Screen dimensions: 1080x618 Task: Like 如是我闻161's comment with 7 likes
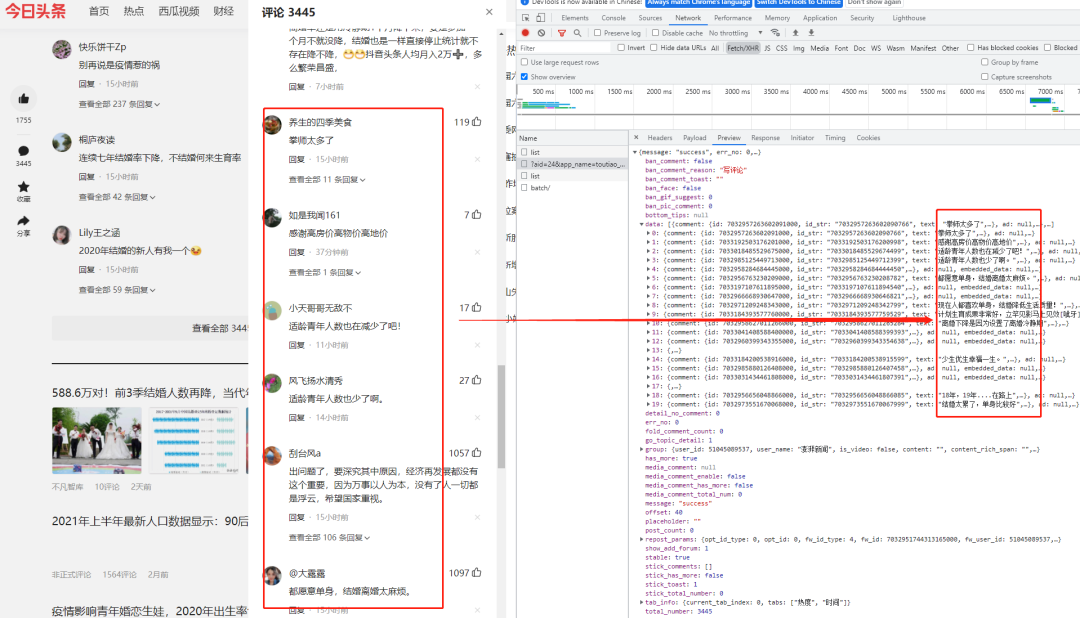coord(477,215)
